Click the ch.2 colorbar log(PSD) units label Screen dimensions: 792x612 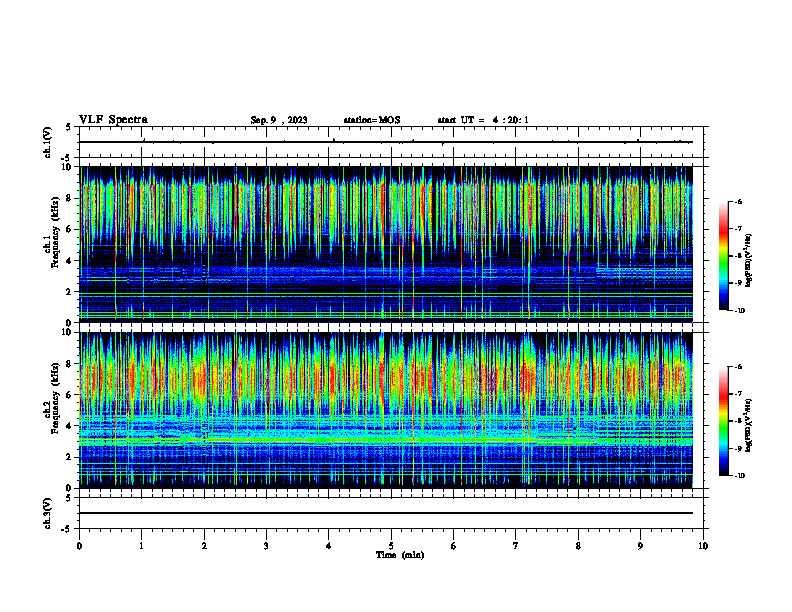(x=749, y=425)
